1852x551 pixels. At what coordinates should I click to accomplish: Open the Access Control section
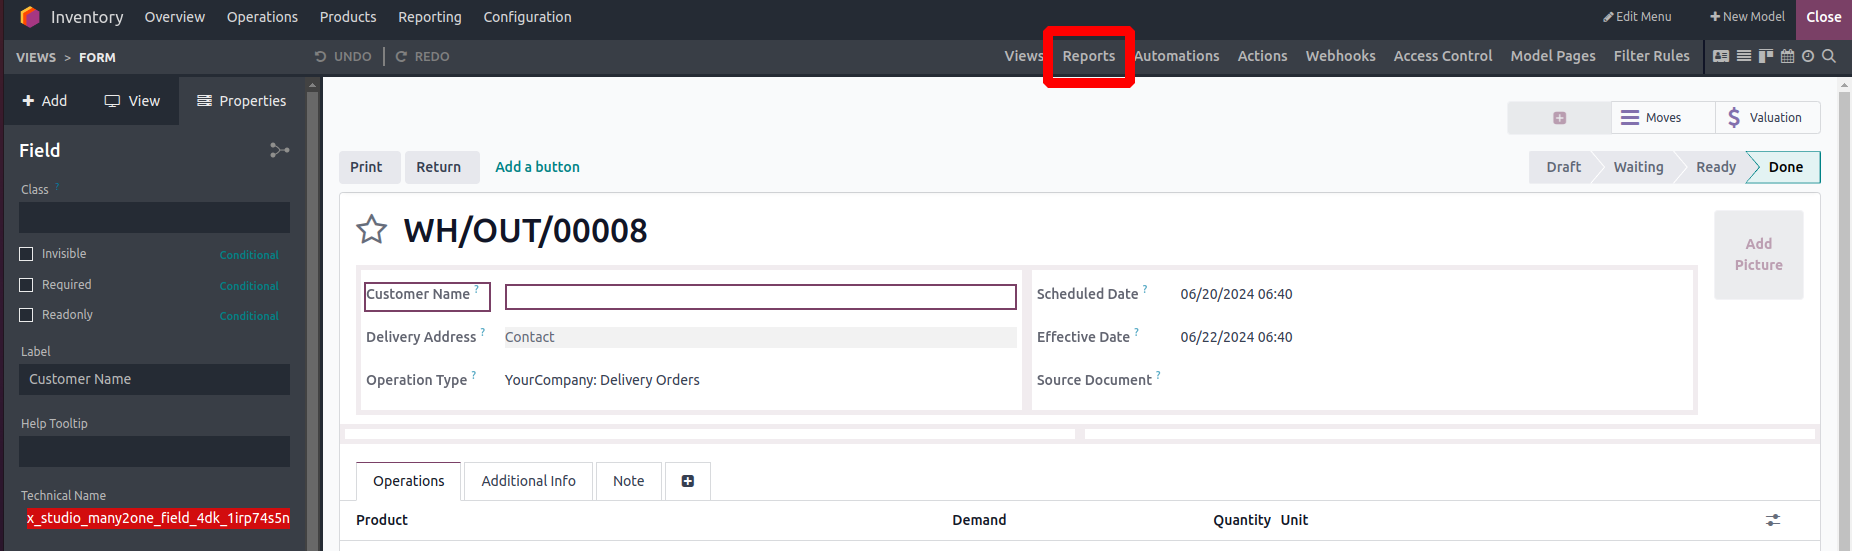(1443, 56)
